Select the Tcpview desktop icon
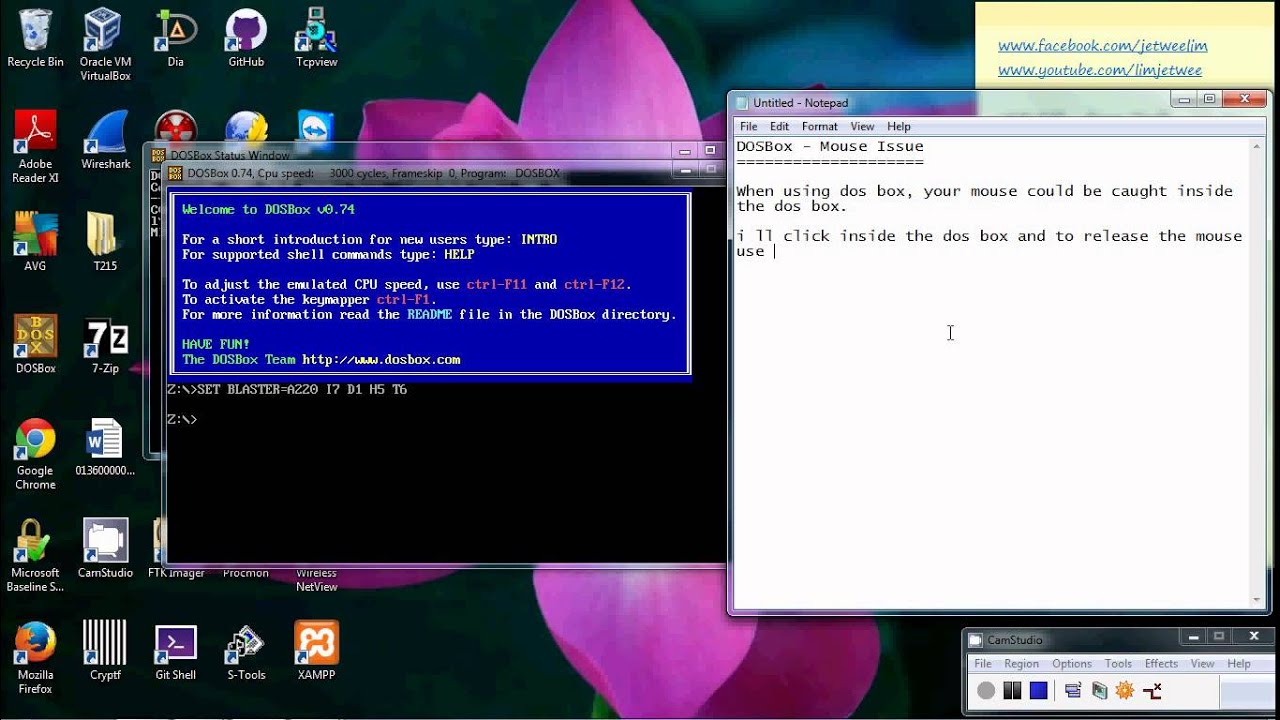 coord(316,38)
